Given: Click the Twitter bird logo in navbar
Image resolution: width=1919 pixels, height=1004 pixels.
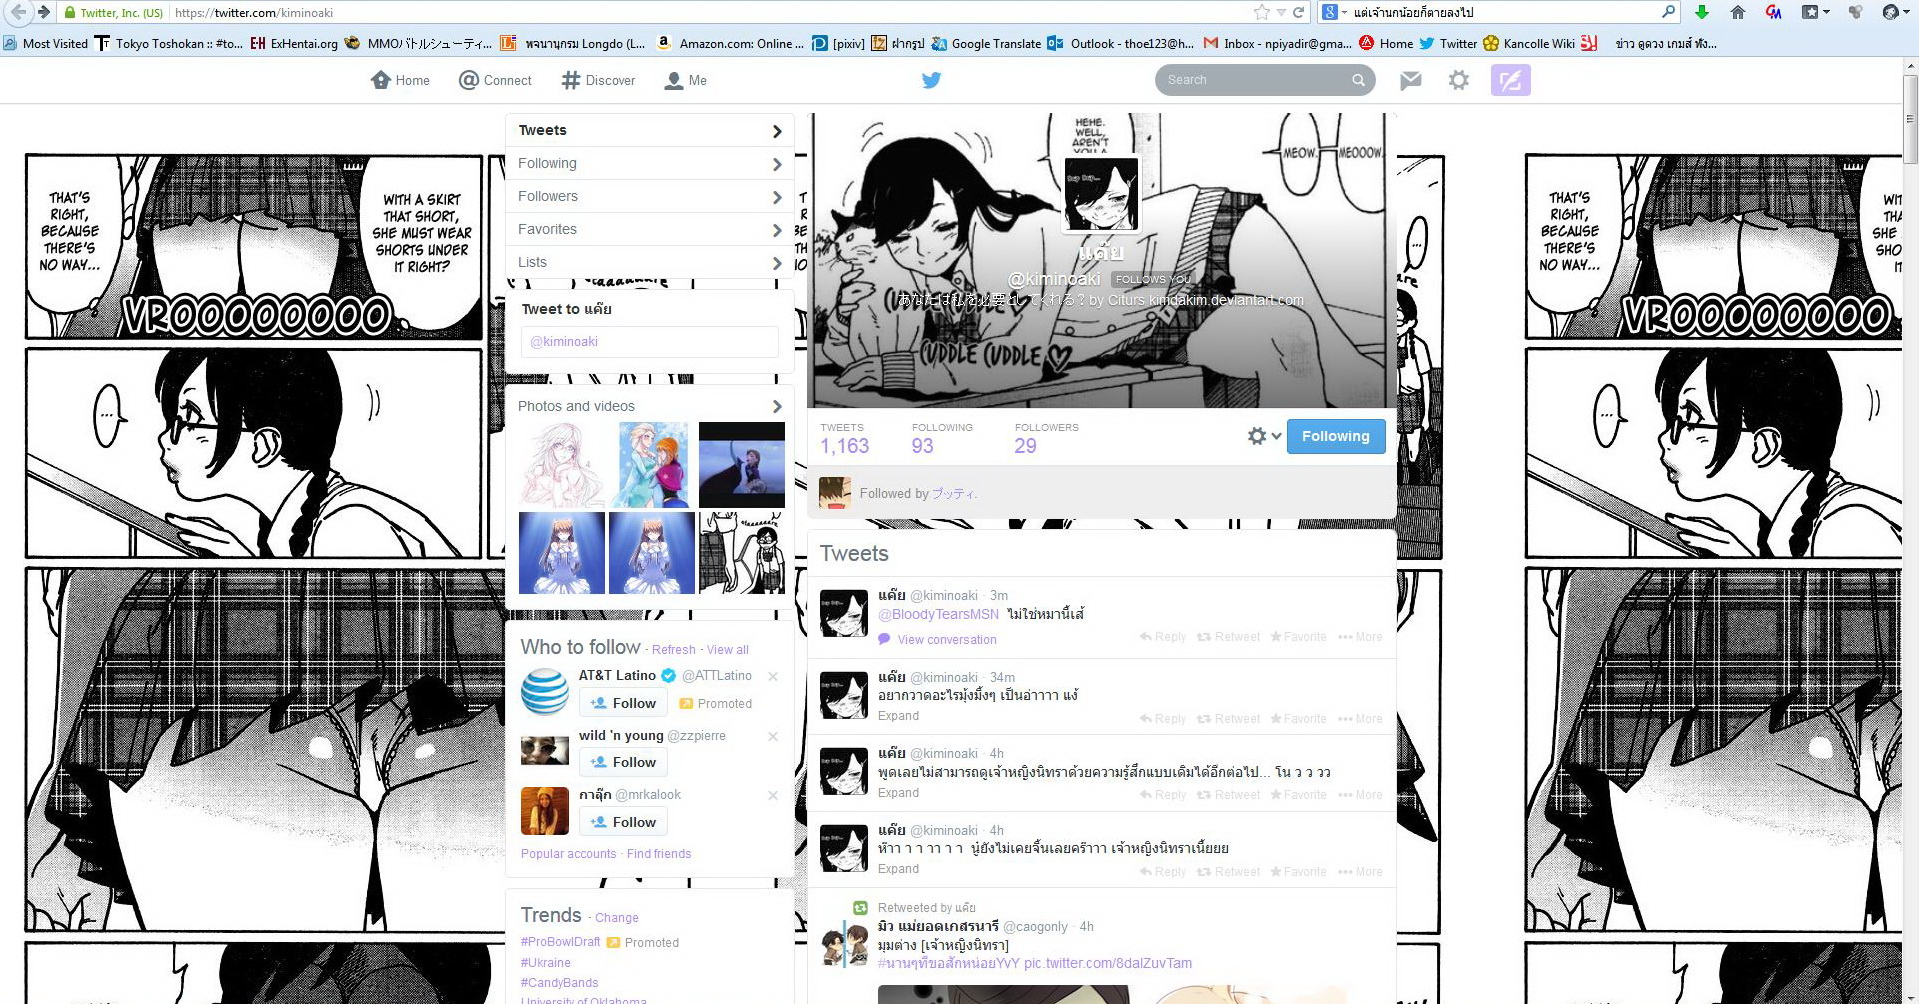Looking at the screenshot, I should 931,80.
